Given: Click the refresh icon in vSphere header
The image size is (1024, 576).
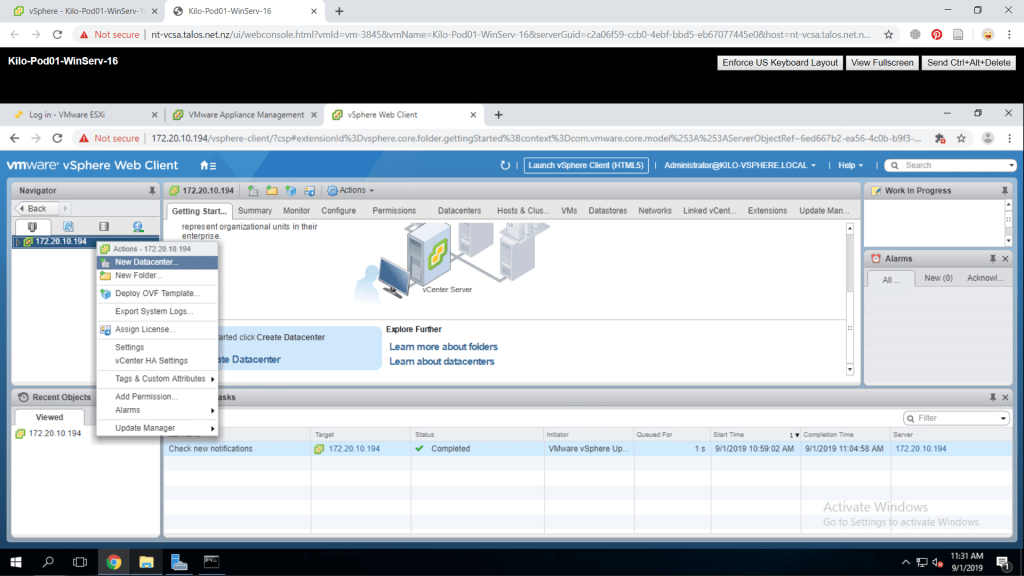Looking at the screenshot, I should tap(505, 165).
